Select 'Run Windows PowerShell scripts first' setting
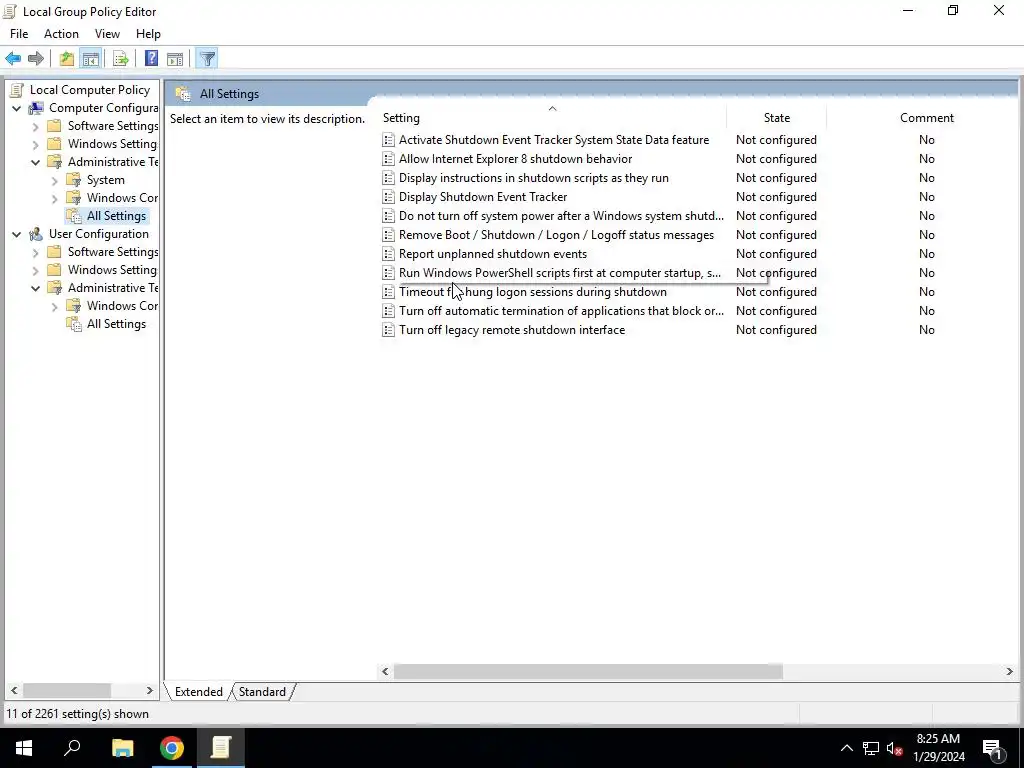The height and width of the screenshot is (768, 1024). tap(560, 273)
